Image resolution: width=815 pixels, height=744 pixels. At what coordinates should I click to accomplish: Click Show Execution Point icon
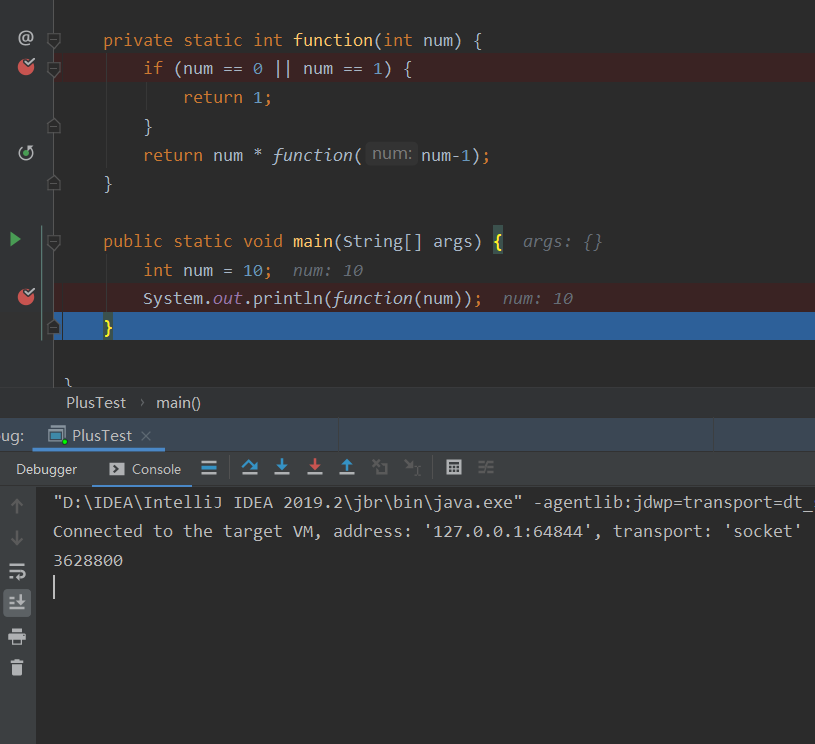[x=209, y=467]
